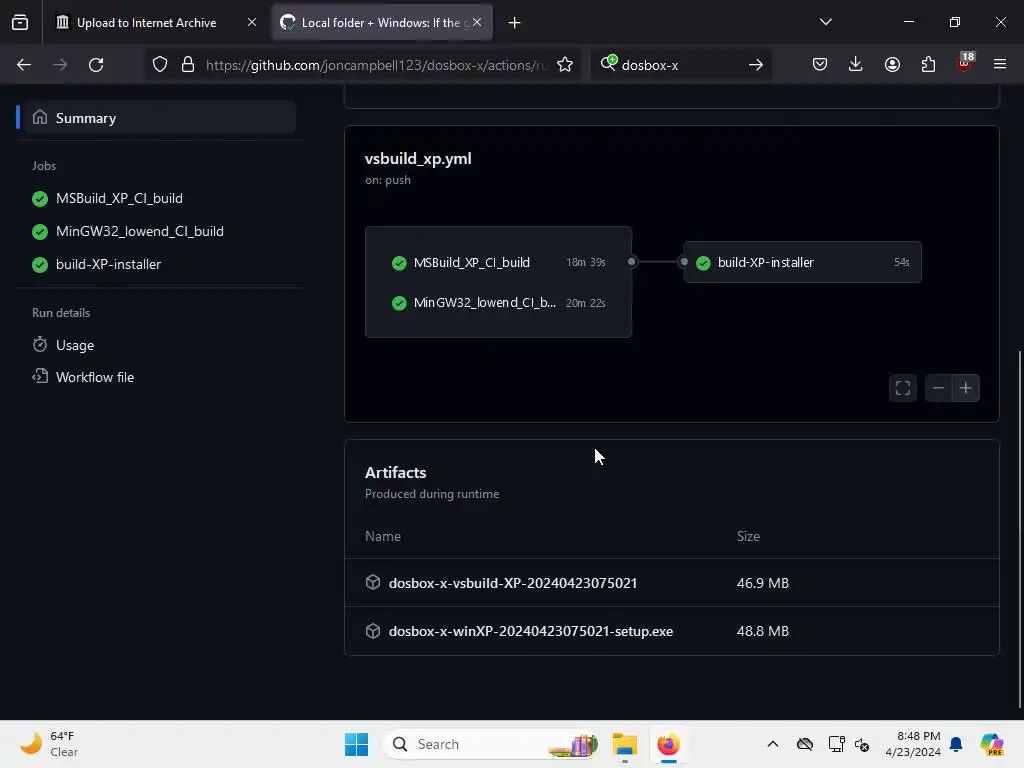
Task: Click the Workflow file icon
Action: (x=40, y=376)
